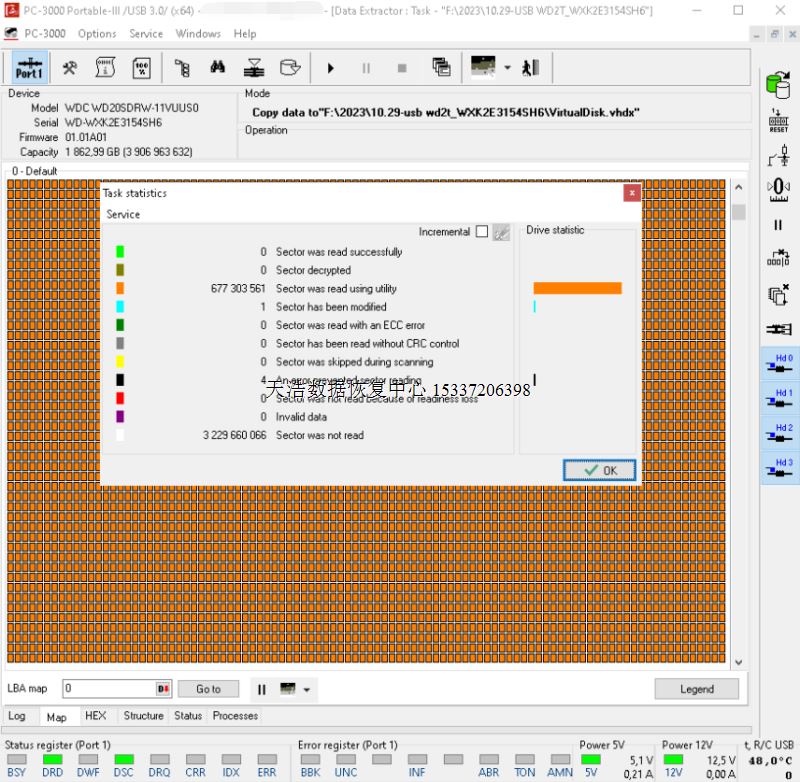Toggle head Hd 0 in sidebar
The width and height of the screenshot is (800, 782).
coord(778,363)
